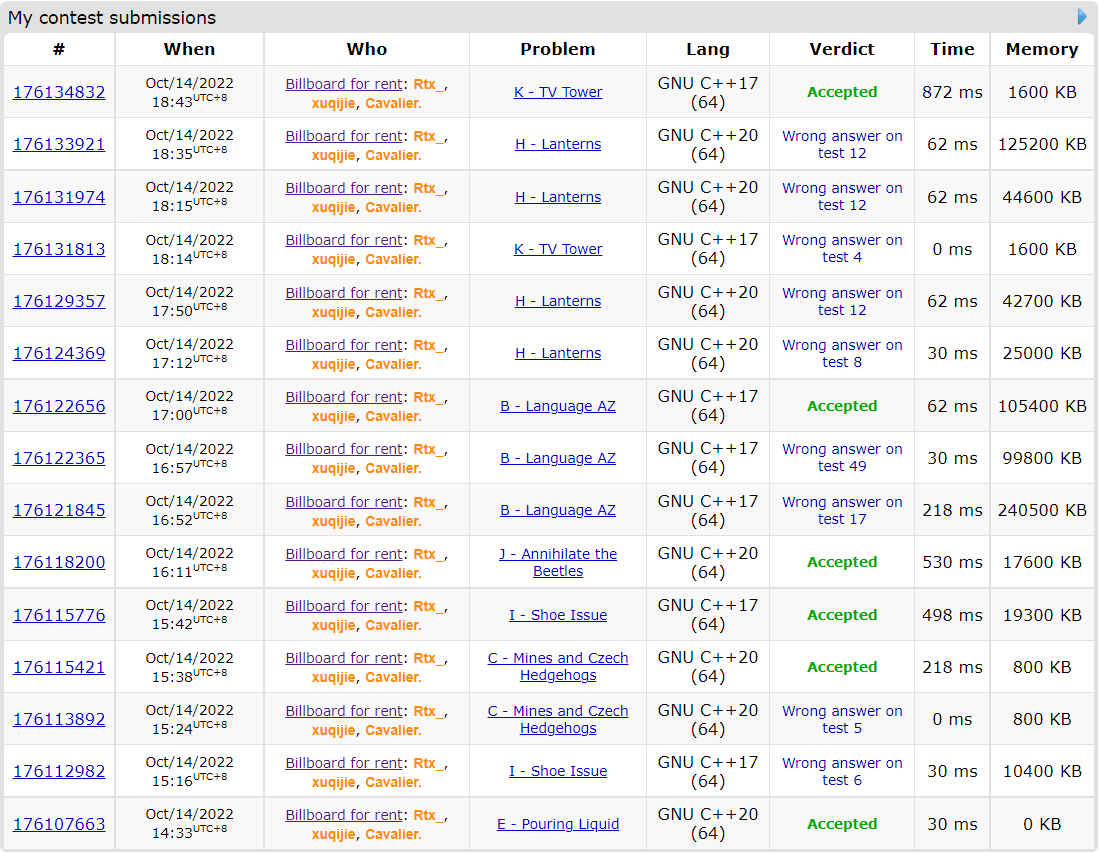View Wrong answer on test 6 verdict

click(842, 771)
